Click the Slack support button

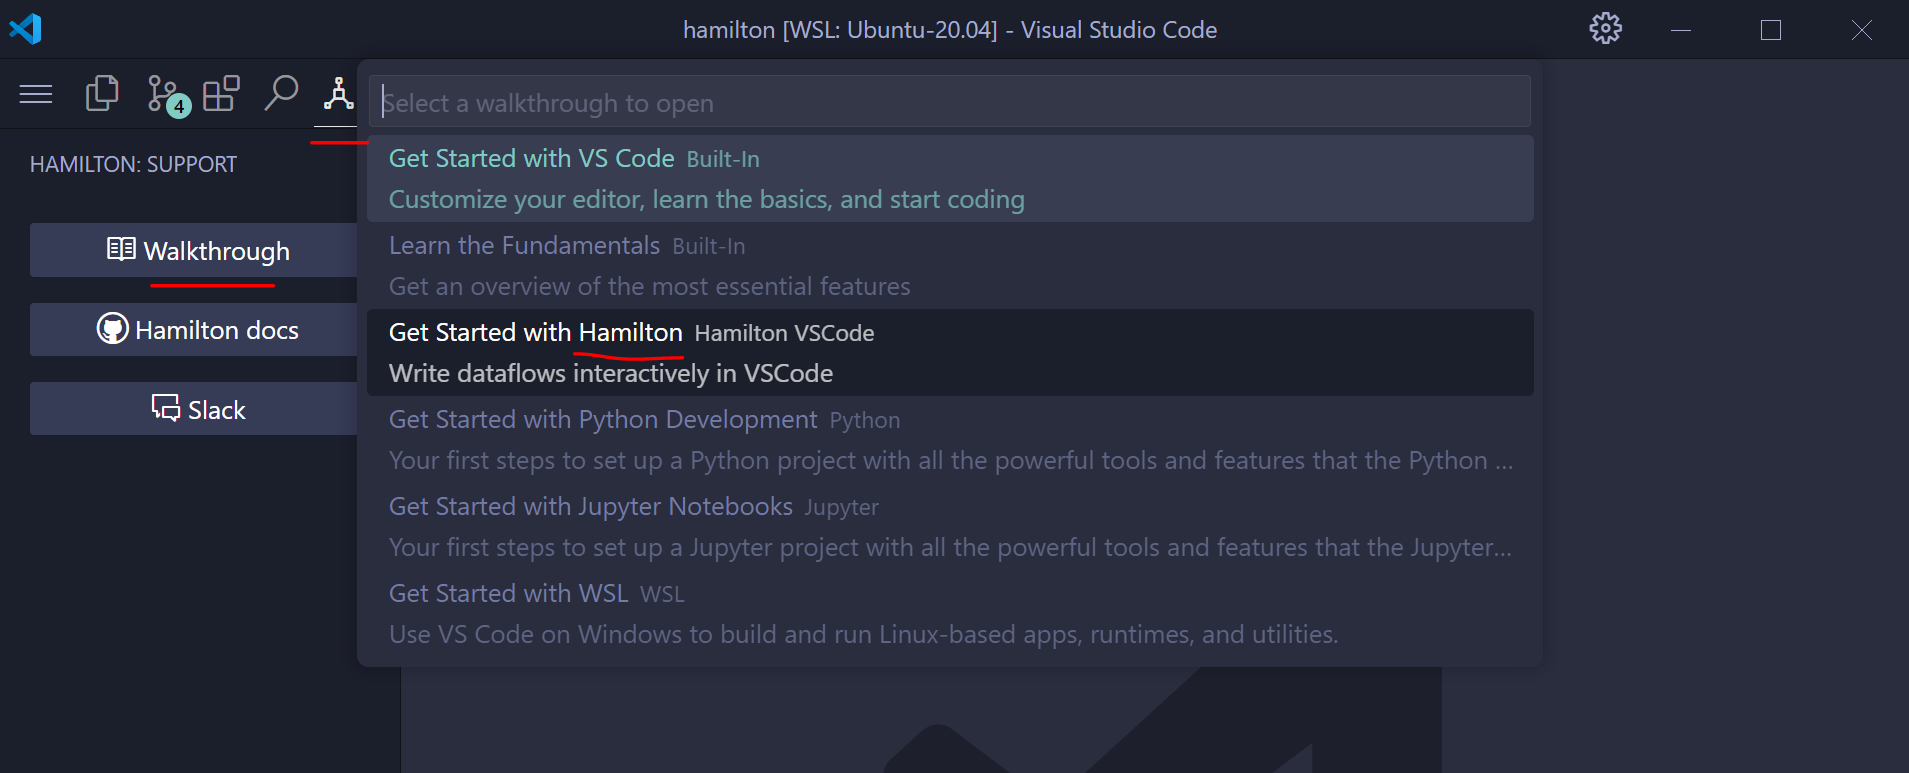tap(197, 409)
